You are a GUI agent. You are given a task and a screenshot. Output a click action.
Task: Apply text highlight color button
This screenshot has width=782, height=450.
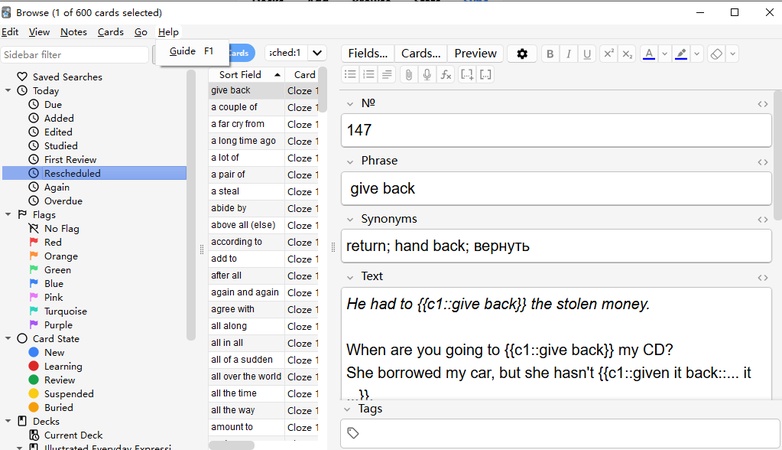(x=681, y=54)
